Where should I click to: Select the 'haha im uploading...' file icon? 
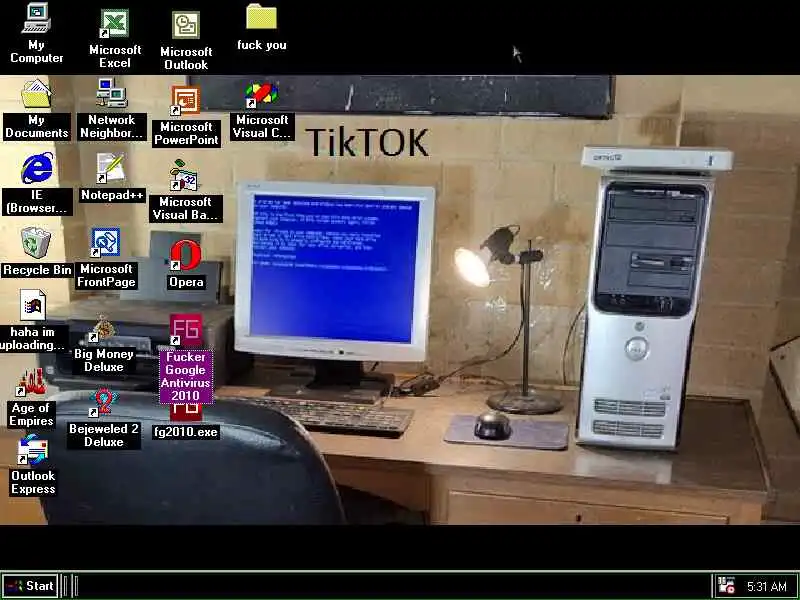tap(33, 306)
